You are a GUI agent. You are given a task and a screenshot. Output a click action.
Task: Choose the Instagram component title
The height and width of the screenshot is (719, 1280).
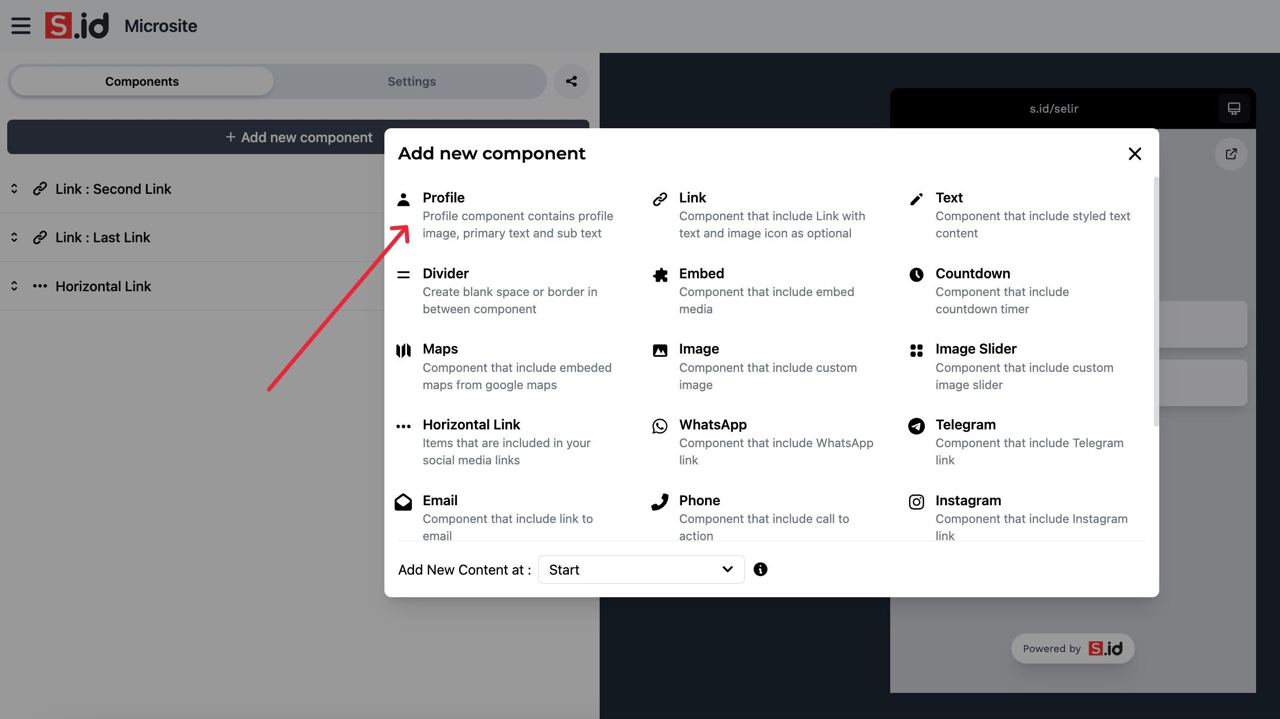[968, 501]
